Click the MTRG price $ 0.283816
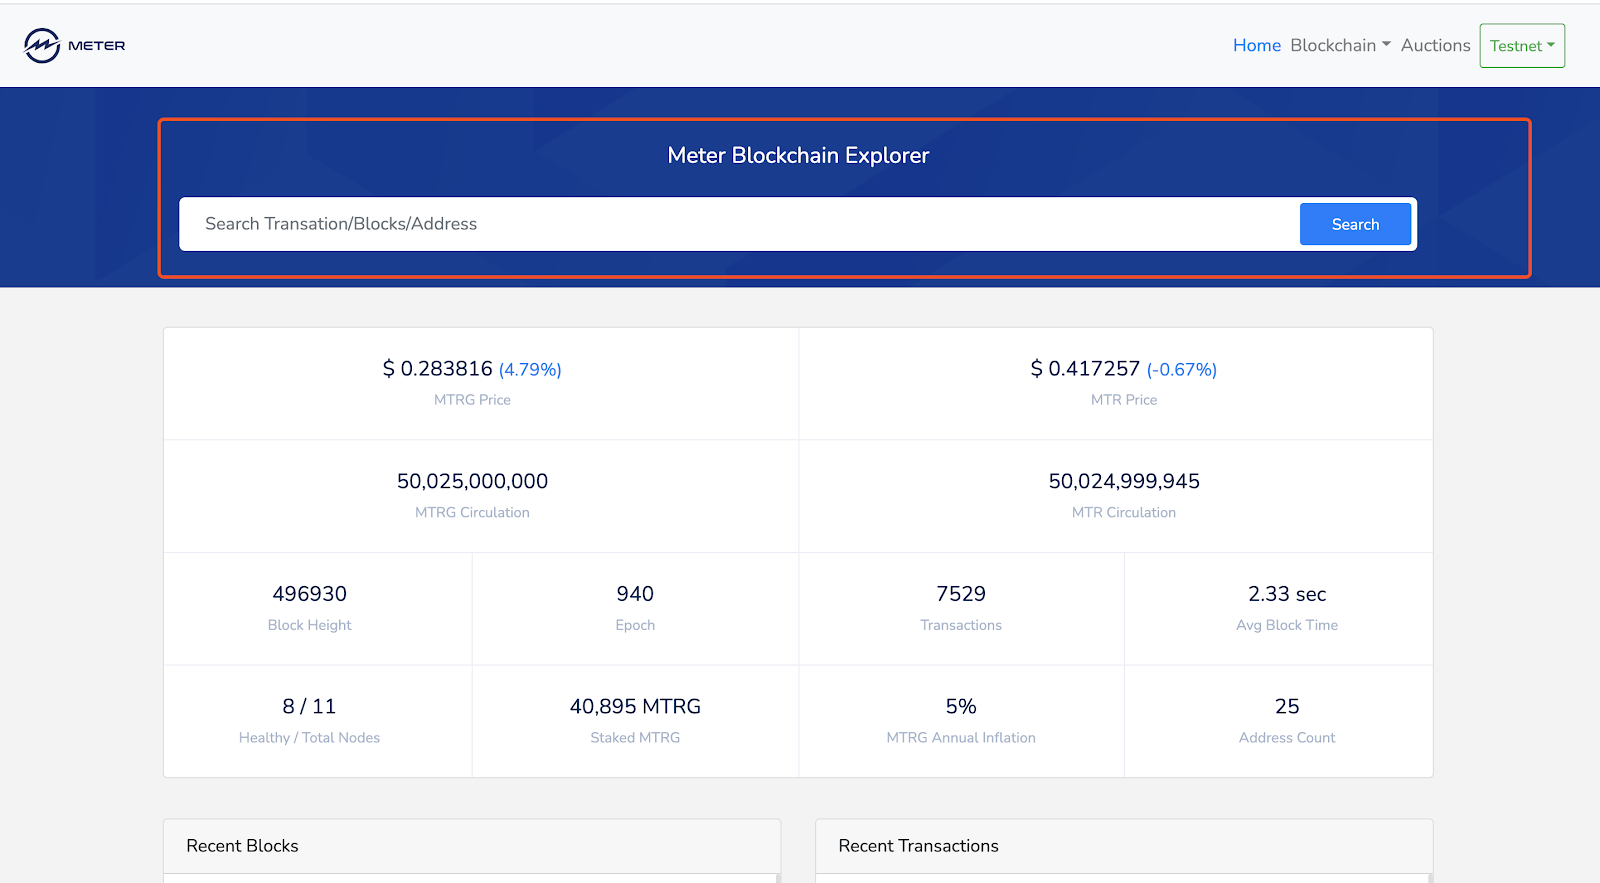 click(438, 368)
